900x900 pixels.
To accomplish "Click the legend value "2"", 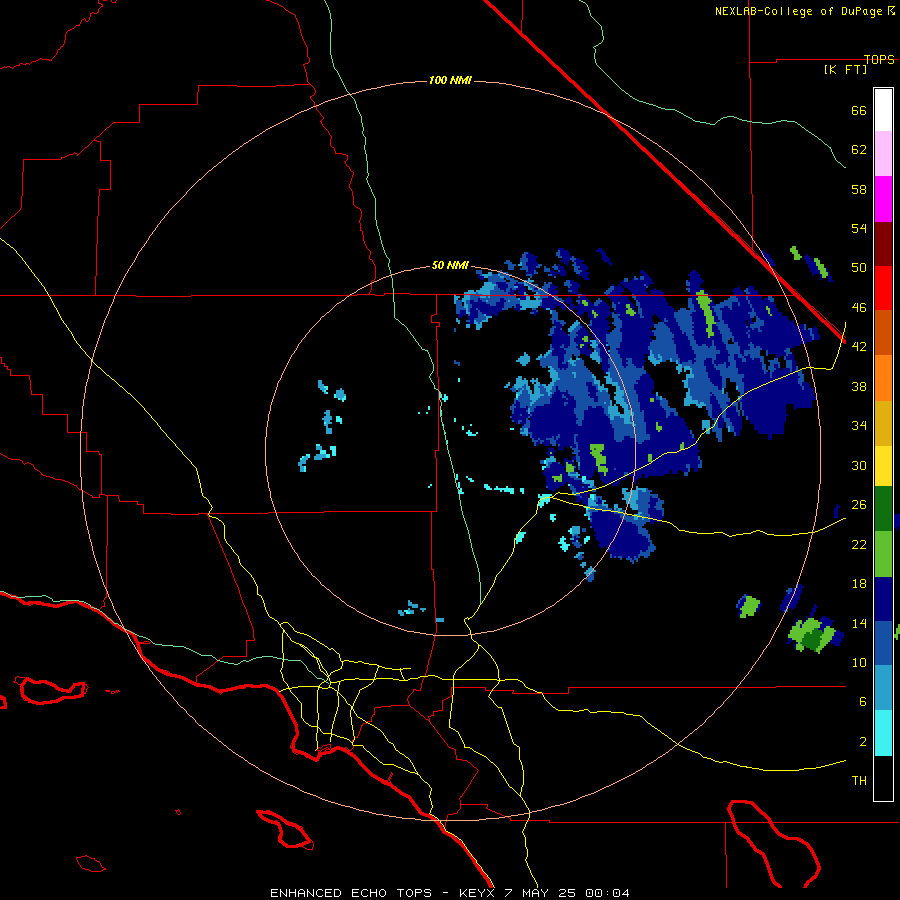I will point(862,741).
